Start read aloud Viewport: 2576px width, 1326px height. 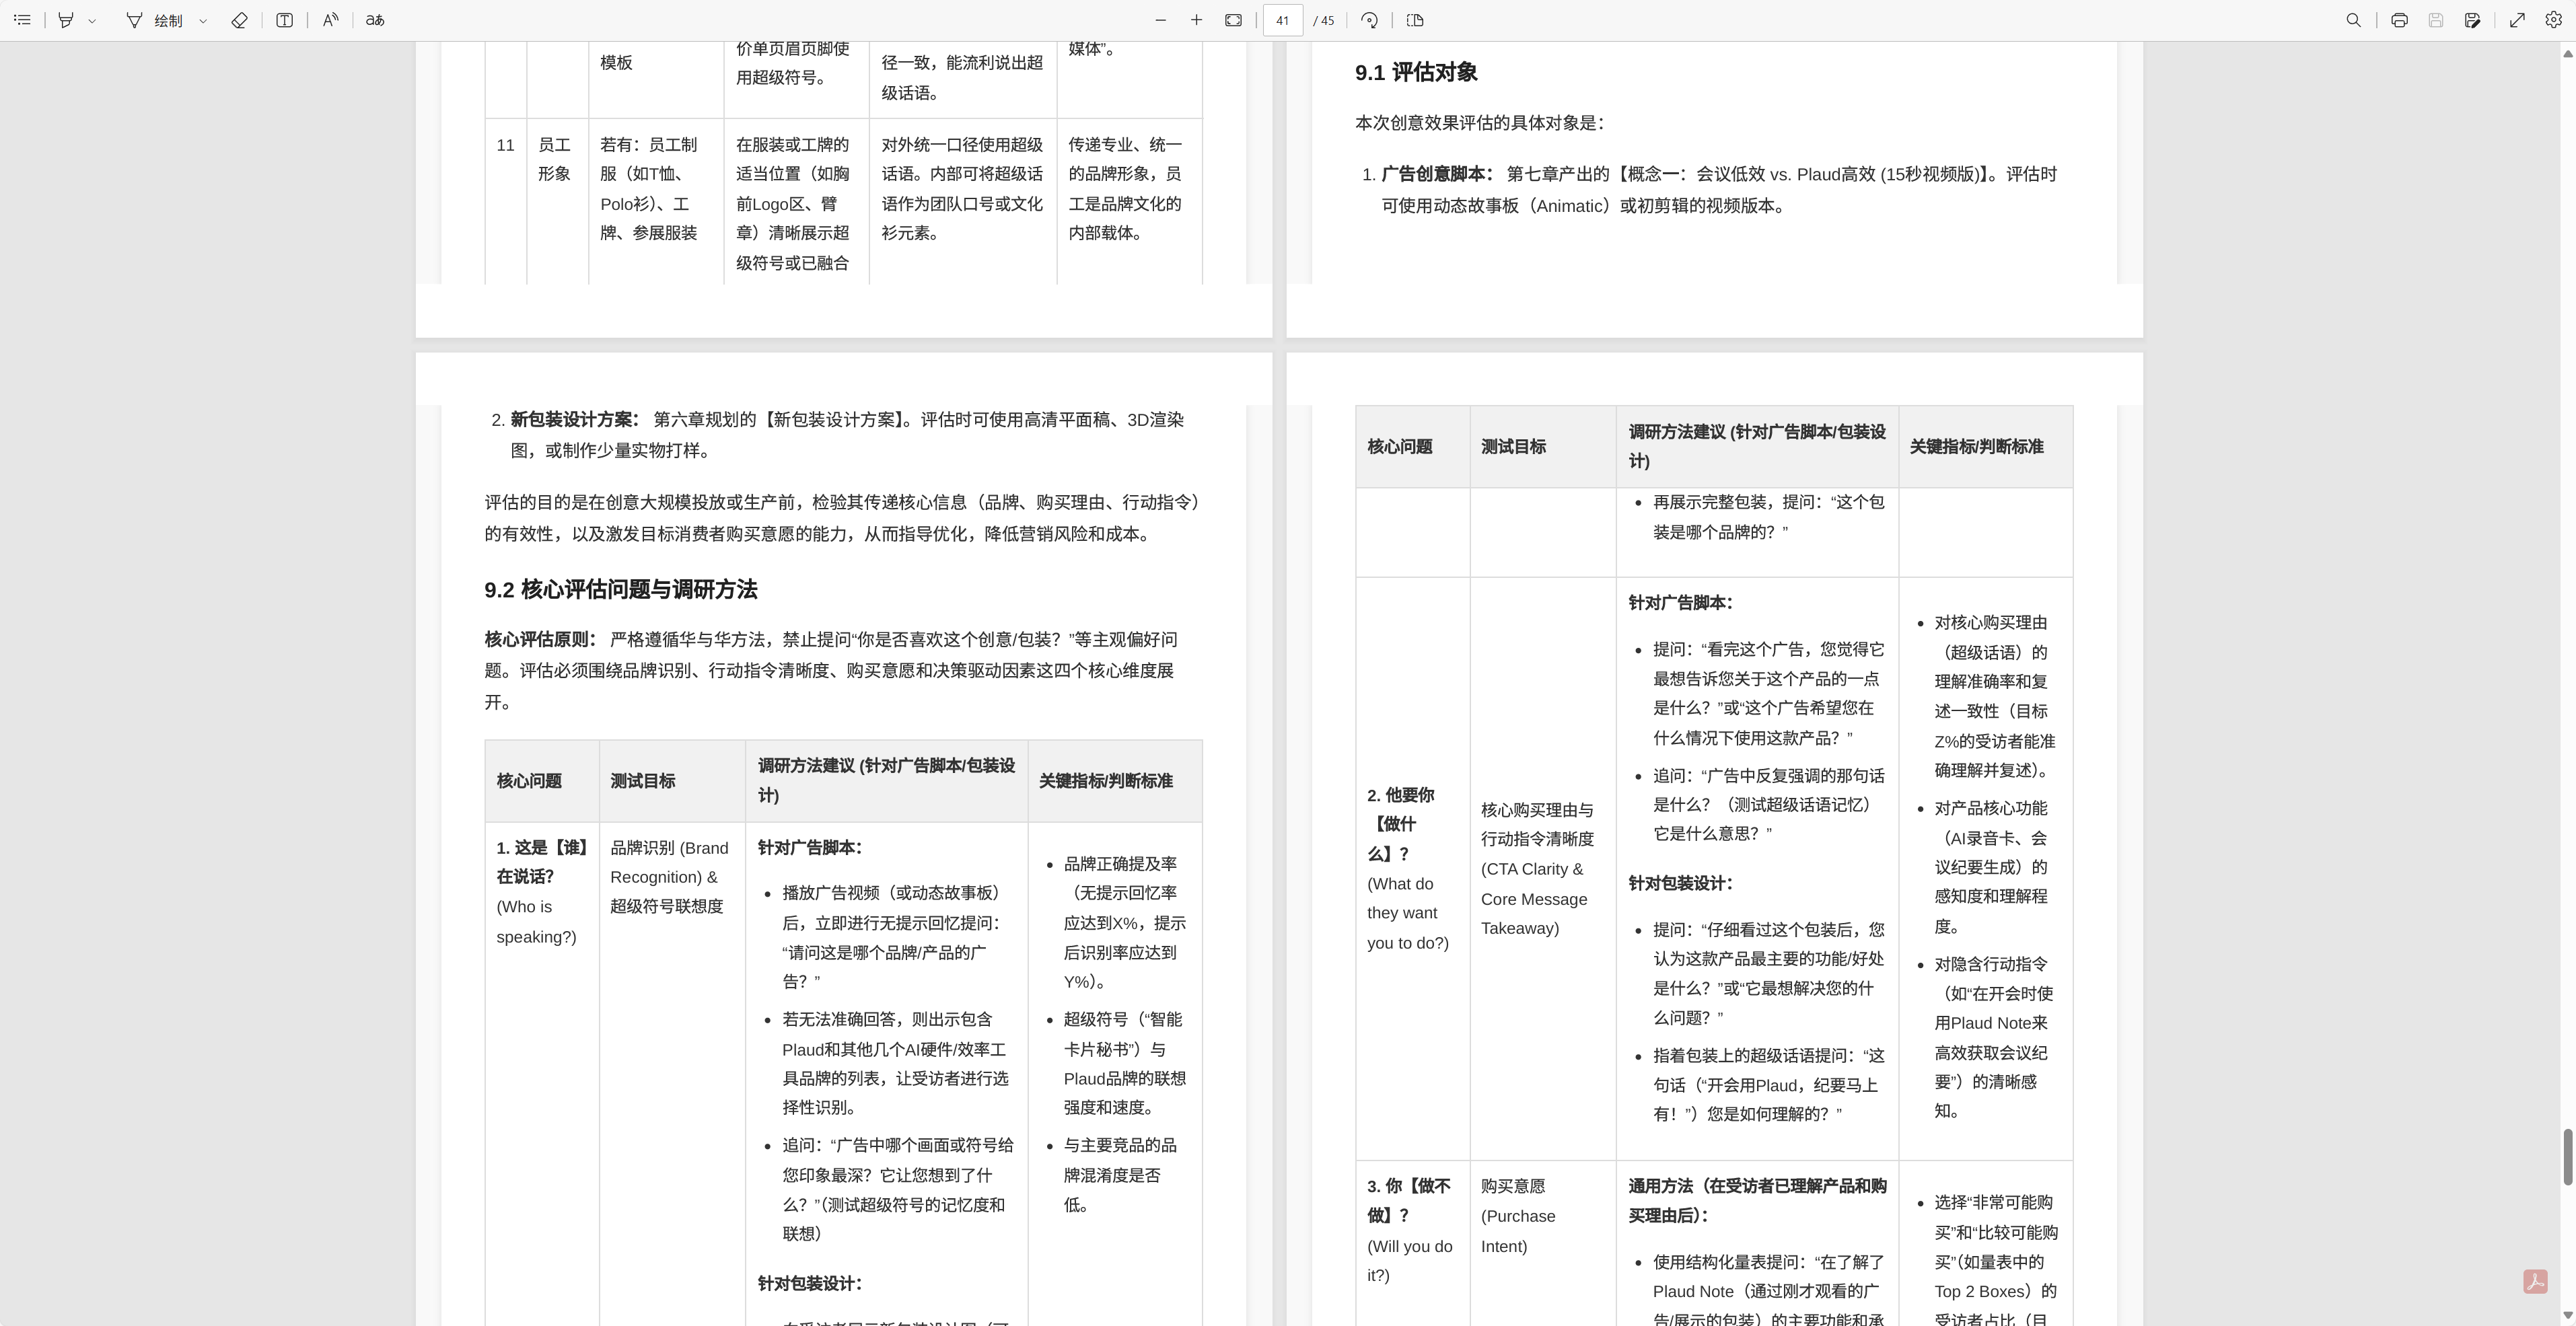click(x=330, y=20)
